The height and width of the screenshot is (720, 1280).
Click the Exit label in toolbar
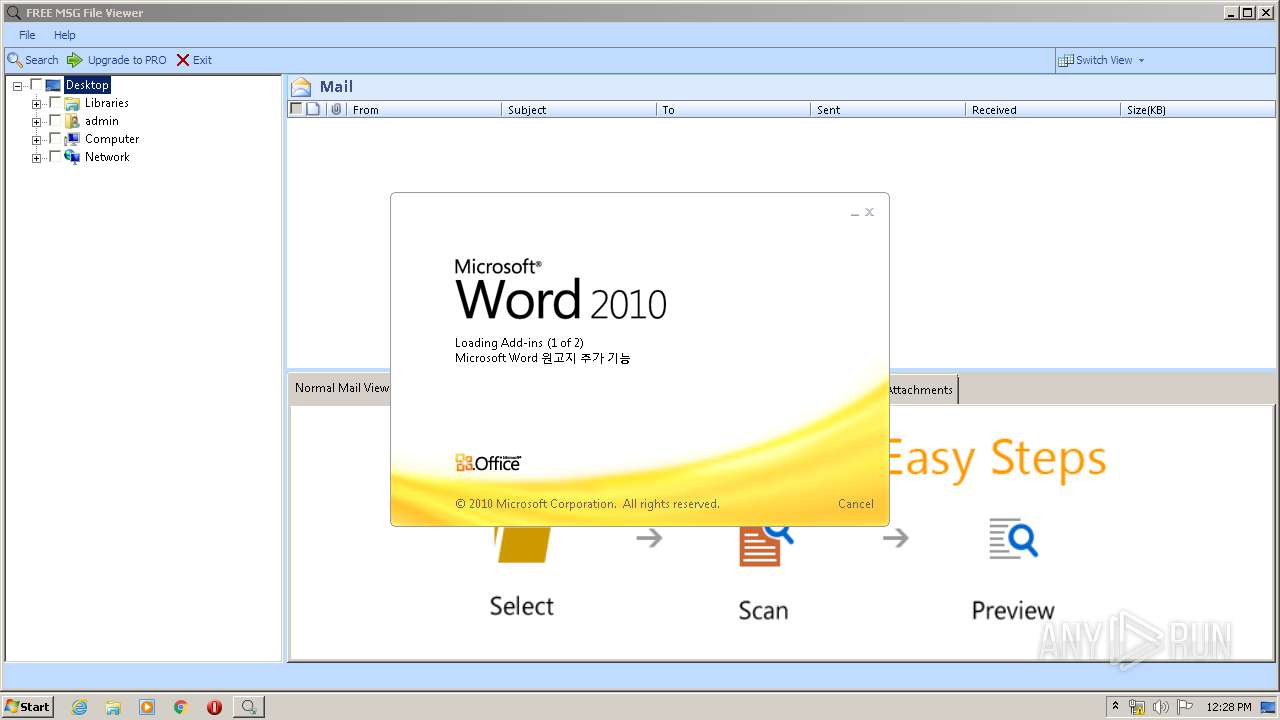[x=202, y=60]
